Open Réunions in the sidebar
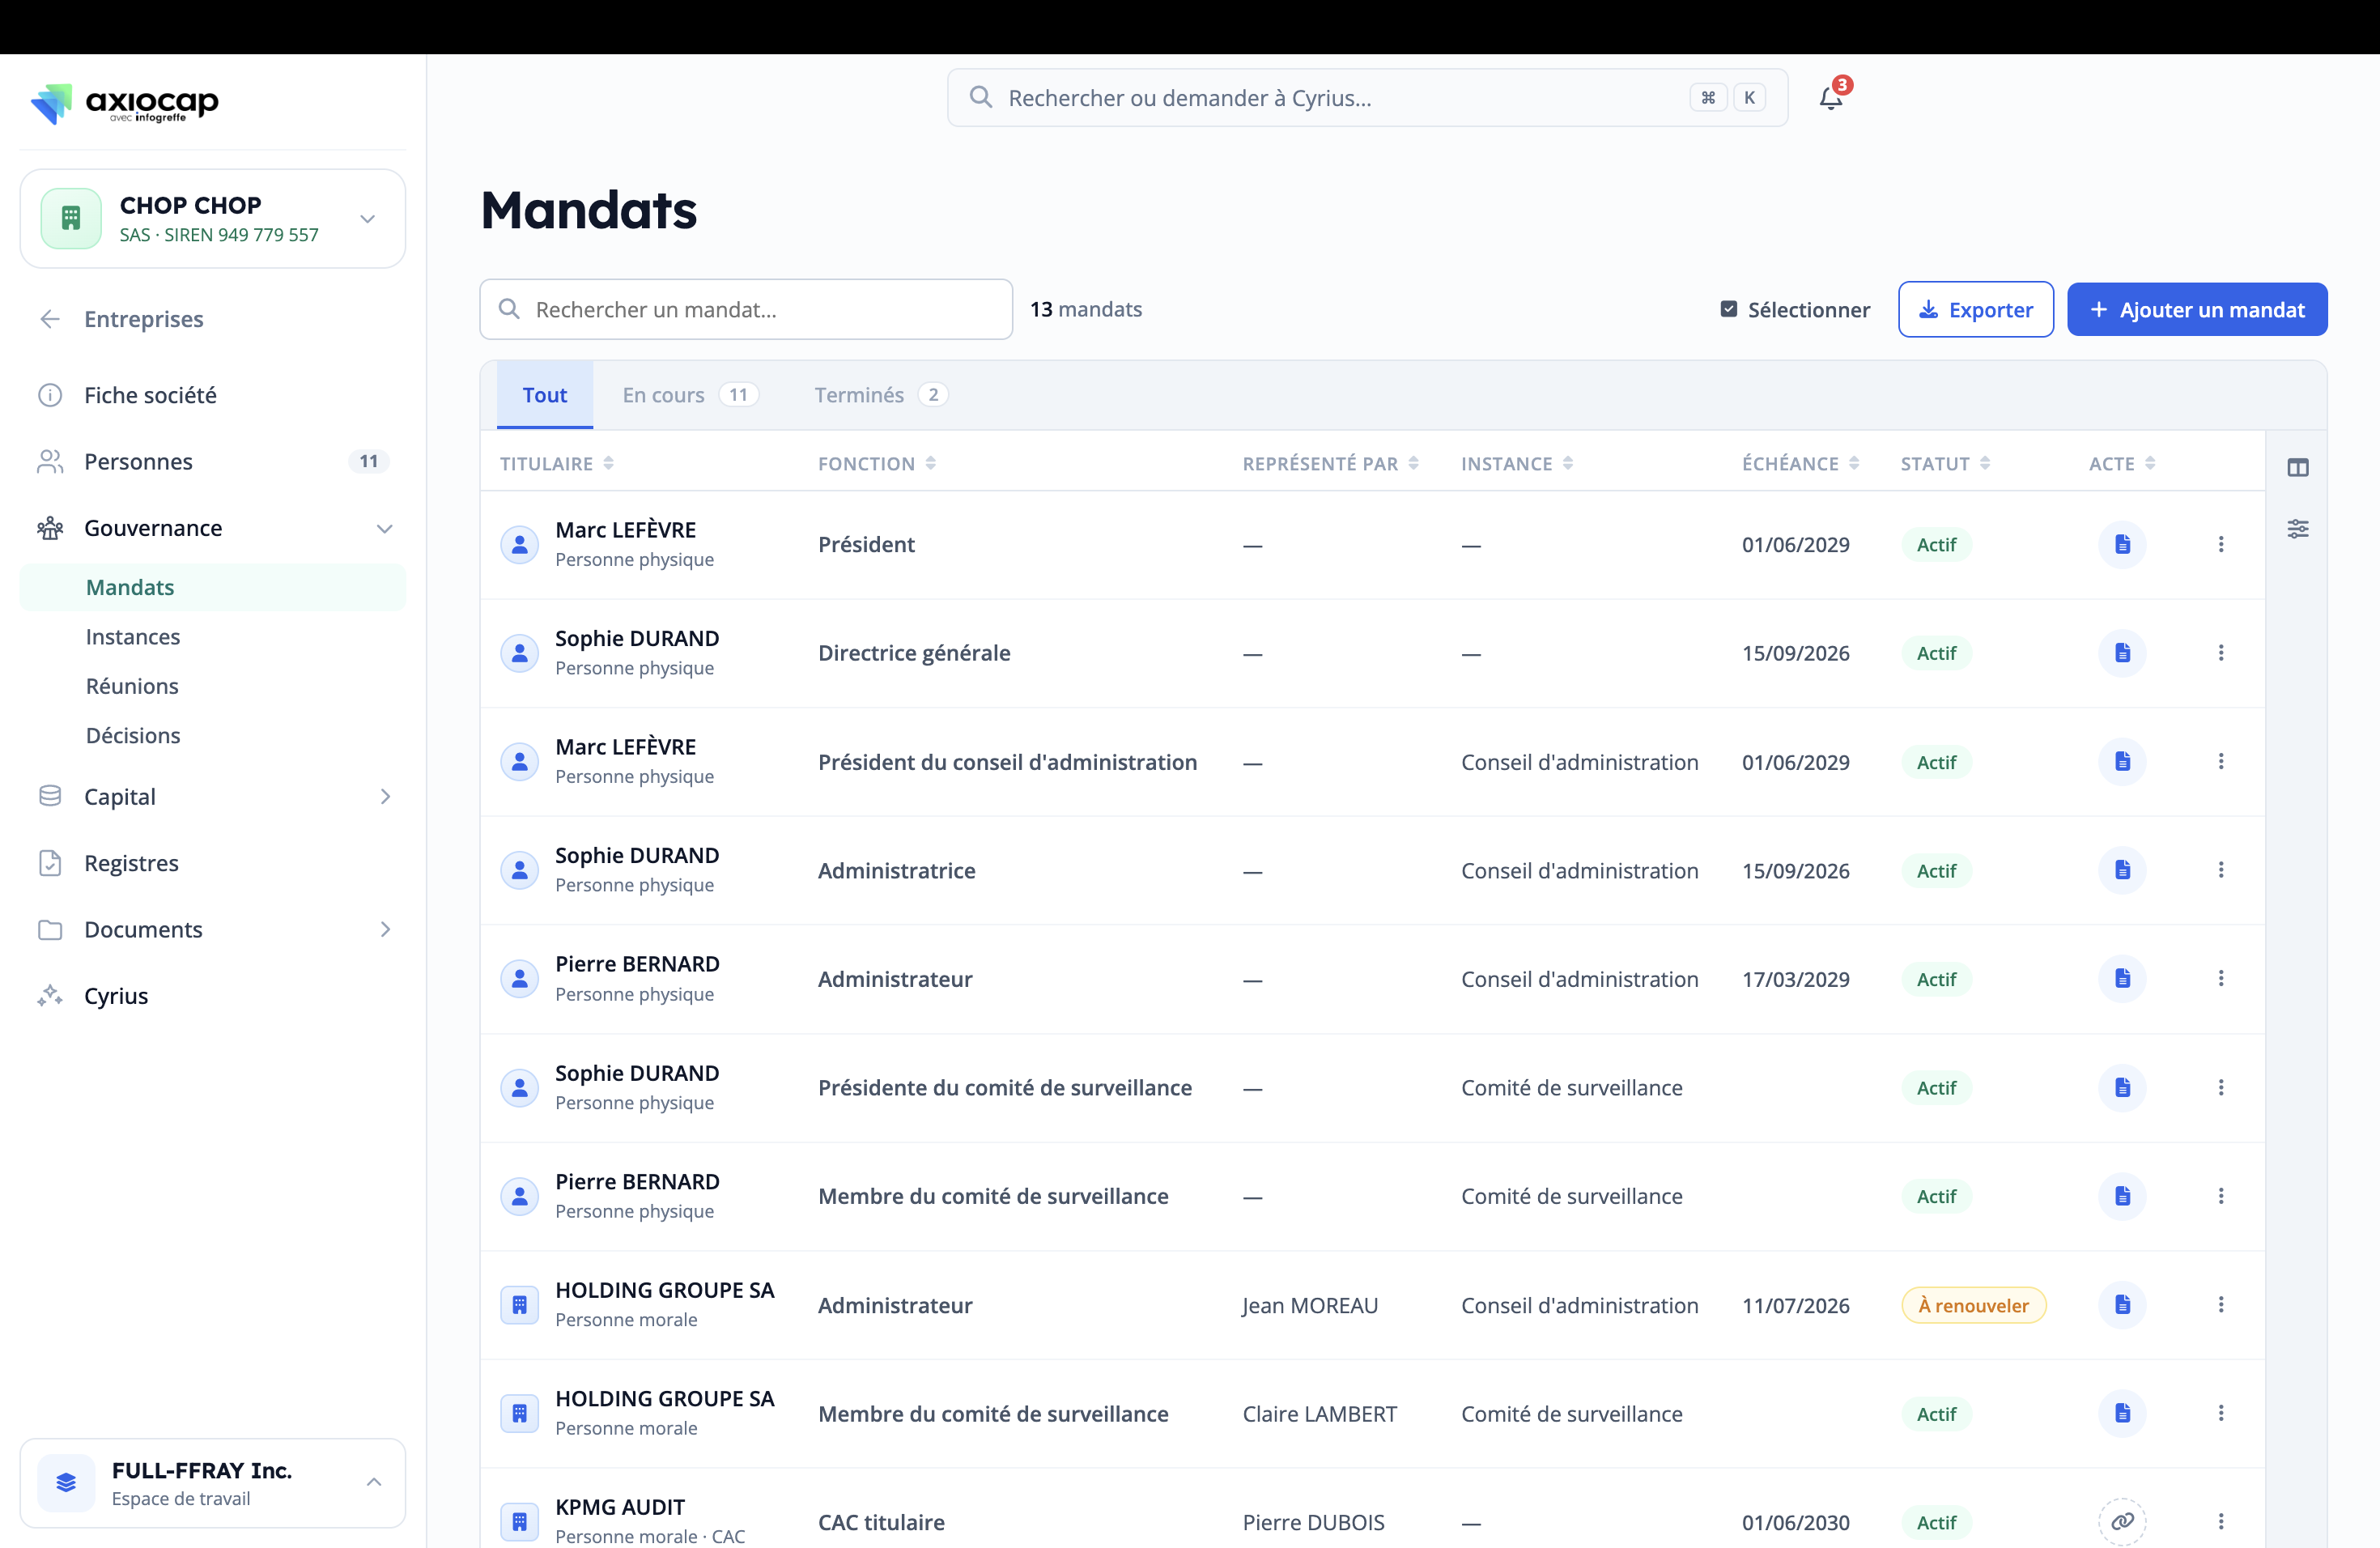The width and height of the screenshot is (2380, 1548). click(213, 685)
